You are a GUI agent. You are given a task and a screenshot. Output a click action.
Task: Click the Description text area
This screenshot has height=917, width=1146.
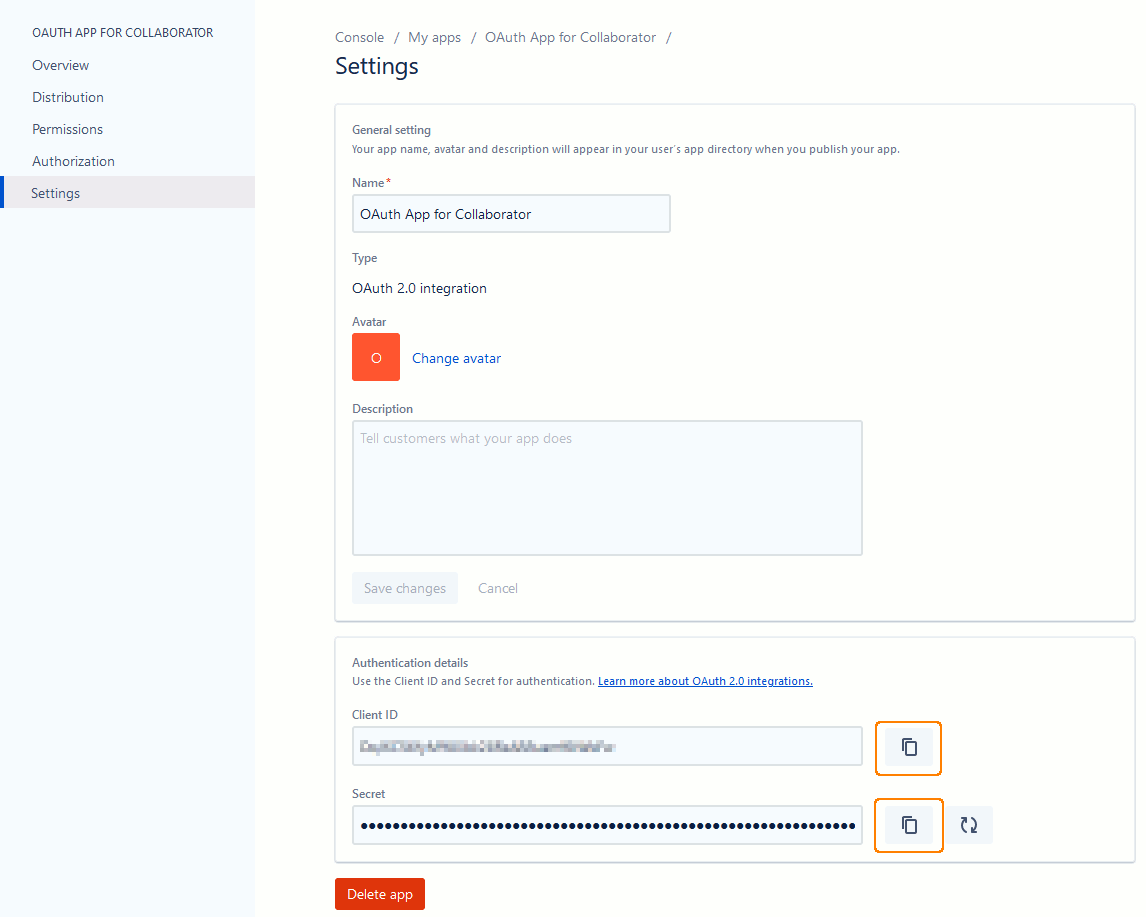pos(607,487)
